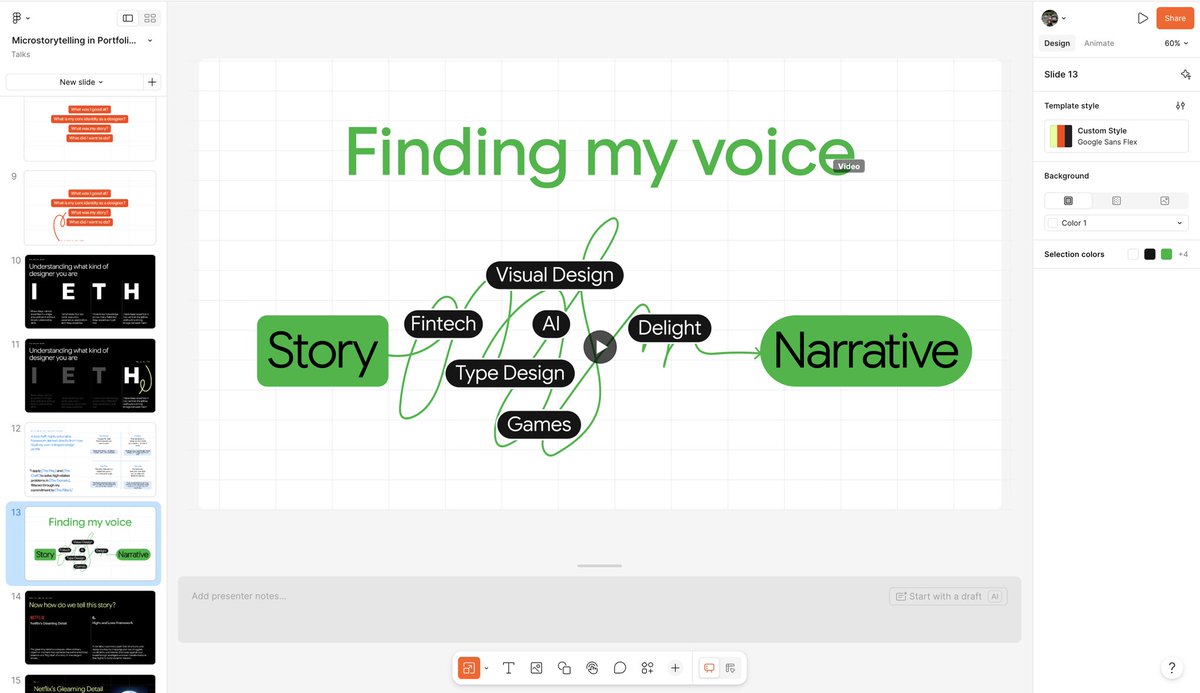Click the Video tag near the title
Viewport: 1200px width, 693px height.
[x=848, y=166]
